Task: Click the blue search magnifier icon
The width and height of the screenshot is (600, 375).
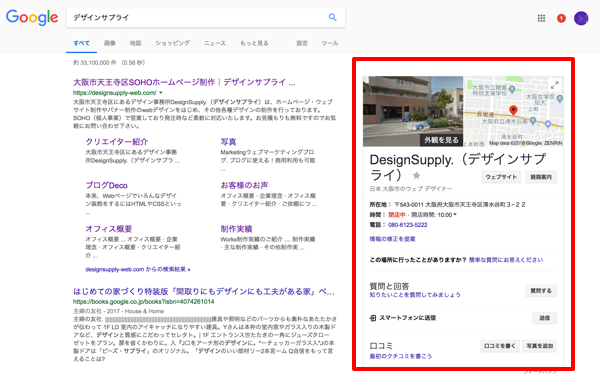Action: [x=333, y=17]
